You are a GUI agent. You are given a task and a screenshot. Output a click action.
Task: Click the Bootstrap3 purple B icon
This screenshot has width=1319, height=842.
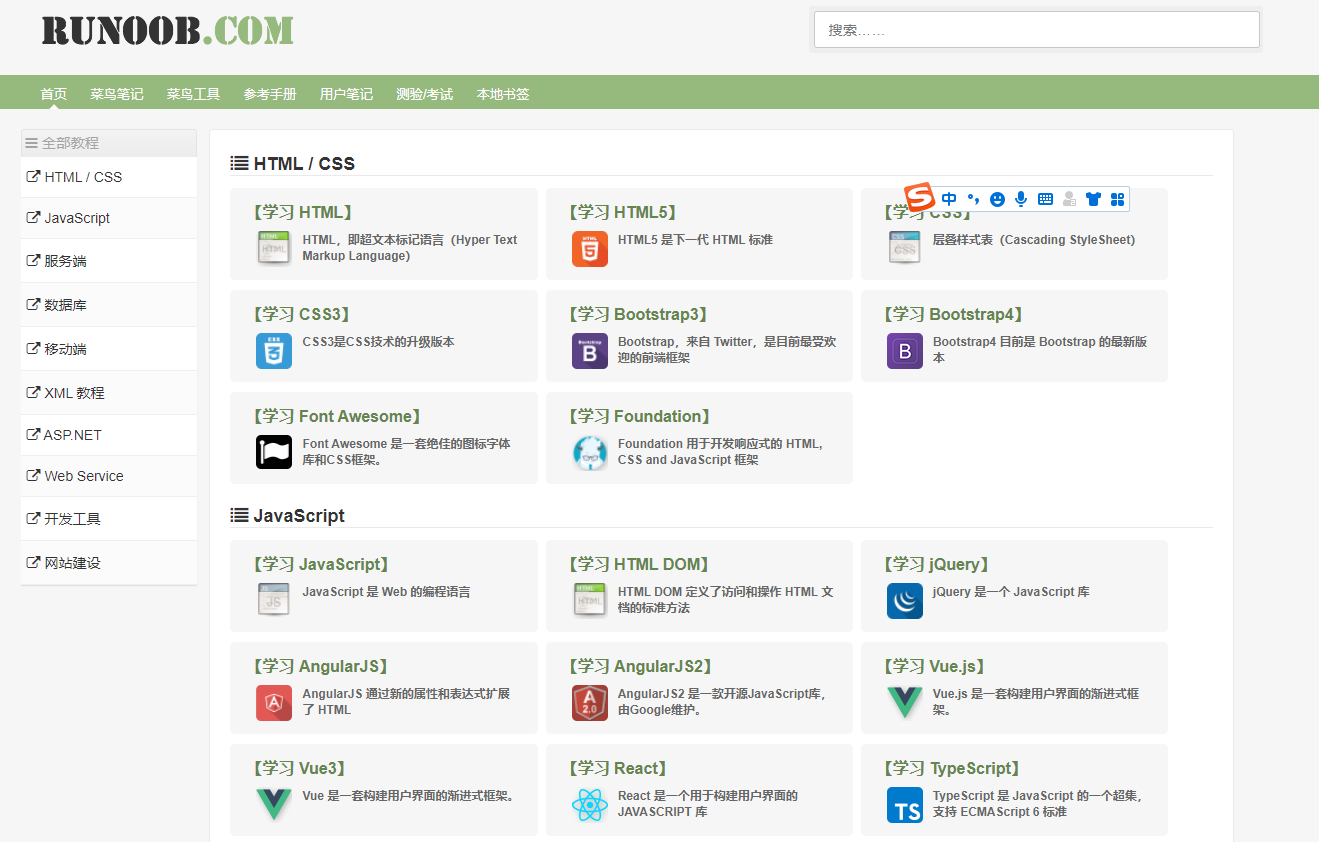[589, 351]
